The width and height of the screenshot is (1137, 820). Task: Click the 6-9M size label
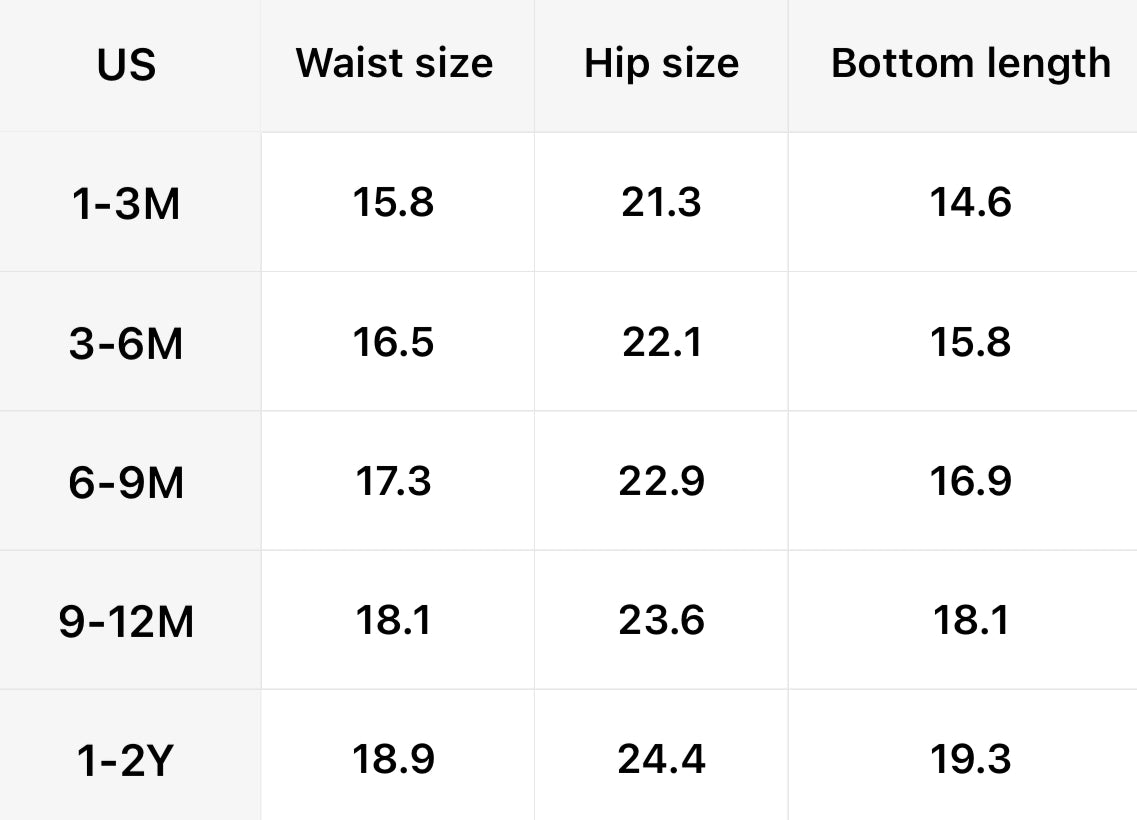[x=127, y=482]
